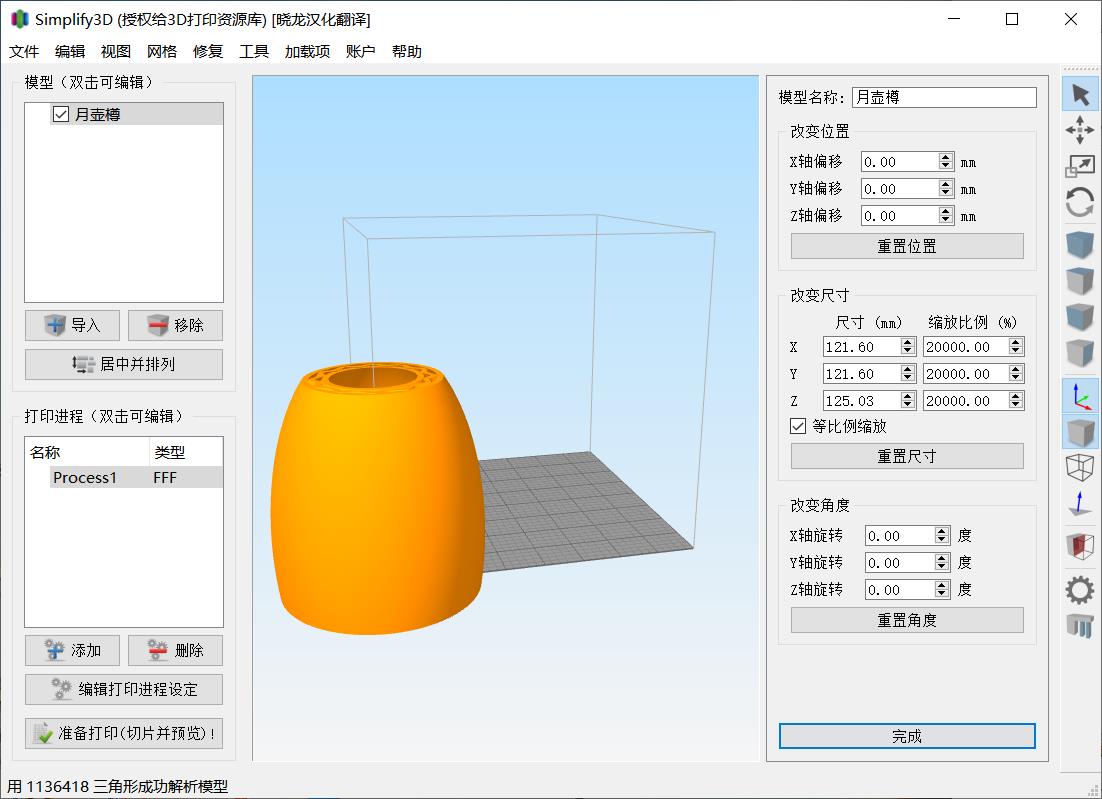Click the 模型名称 text field
This screenshot has width=1102, height=799.
(x=944, y=97)
